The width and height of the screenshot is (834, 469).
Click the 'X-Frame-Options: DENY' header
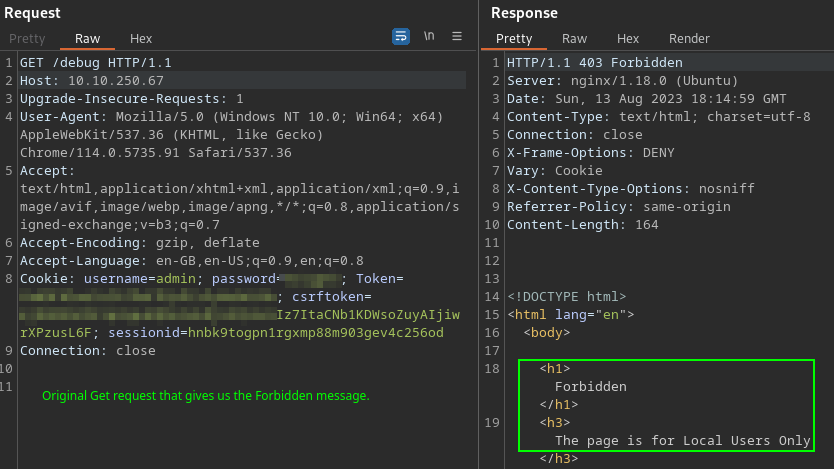click(x=590, y=153)
